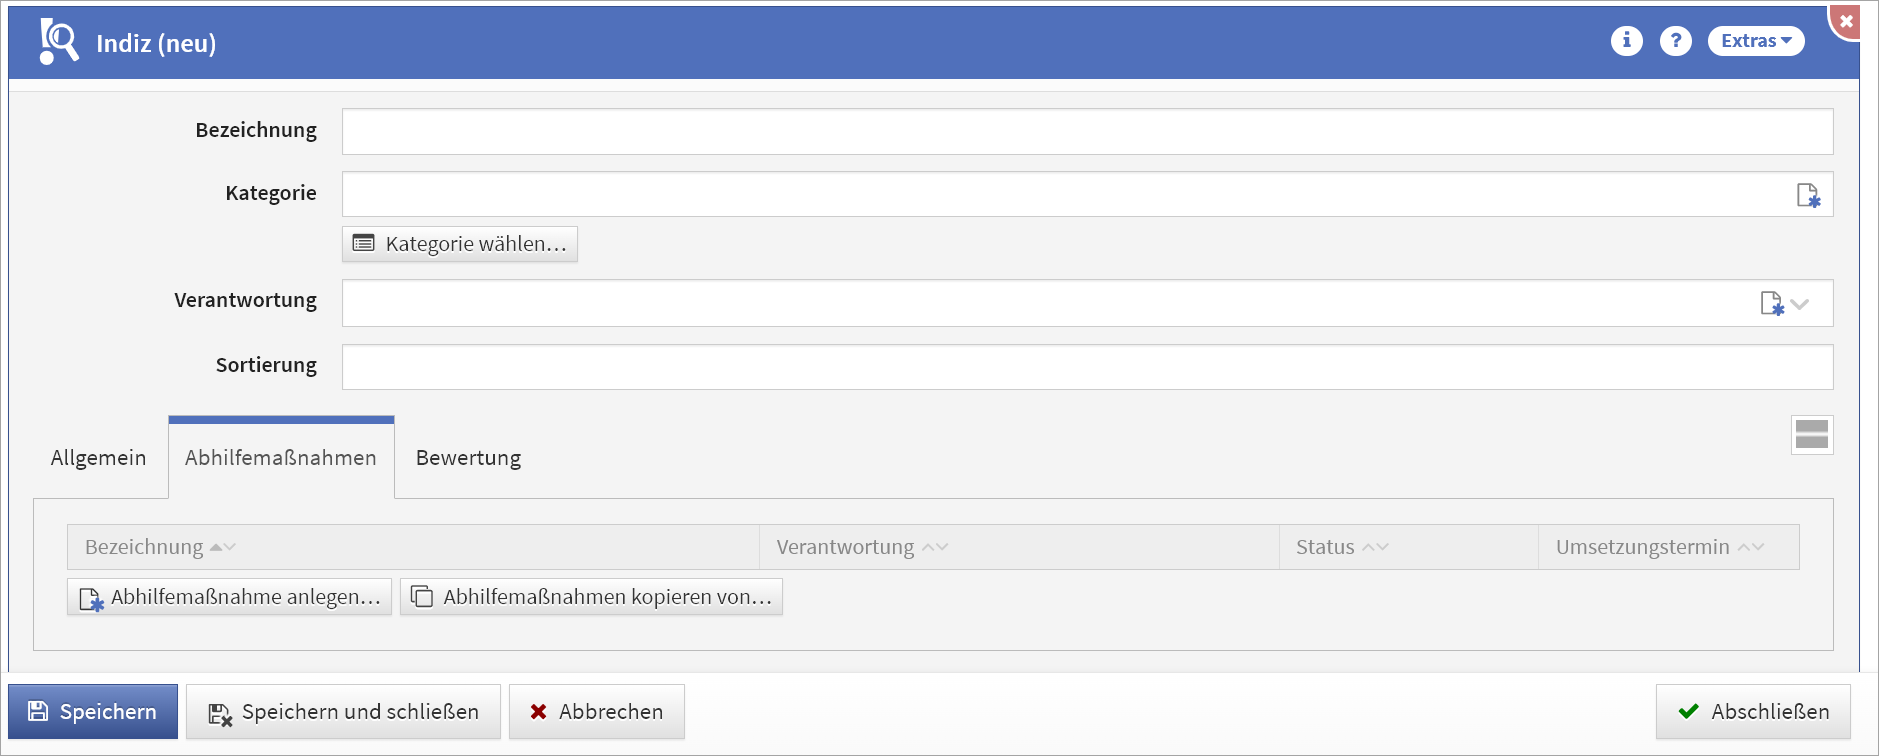The height and width of the screenshot is (756, 1879).
Task: Click the Kategorie wählen button
Action: 460,244
